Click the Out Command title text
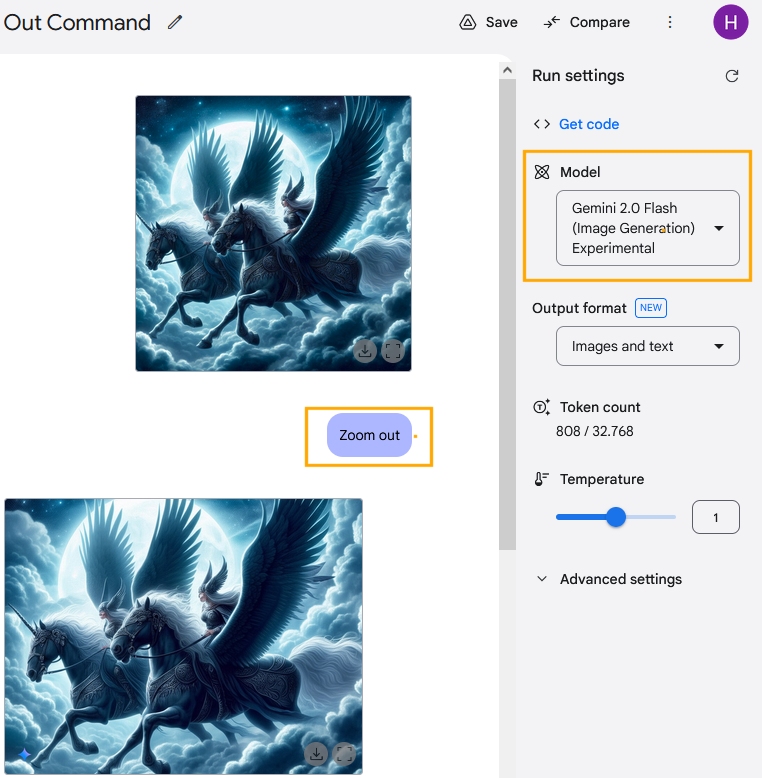 [77, 22]
